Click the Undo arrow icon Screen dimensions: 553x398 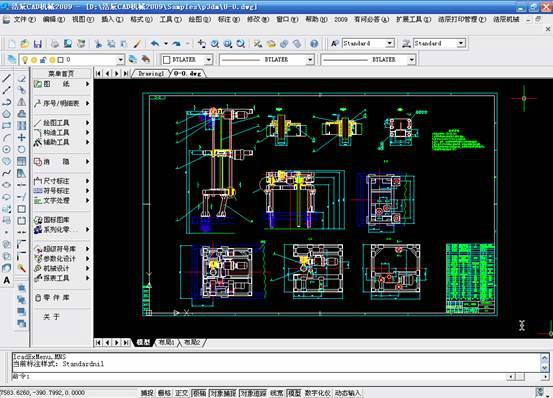155,44
